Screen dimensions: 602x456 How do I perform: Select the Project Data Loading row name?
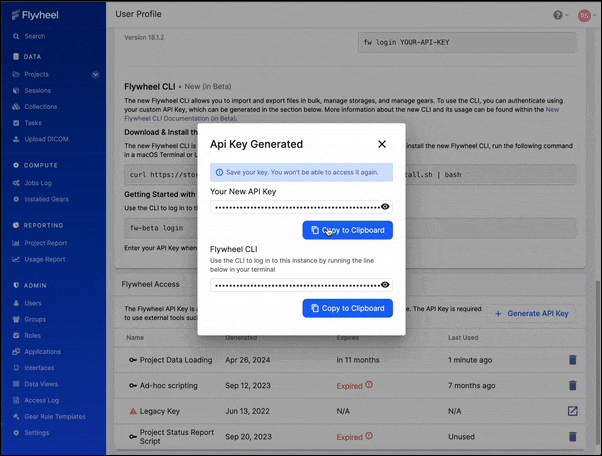click(176, 360)
